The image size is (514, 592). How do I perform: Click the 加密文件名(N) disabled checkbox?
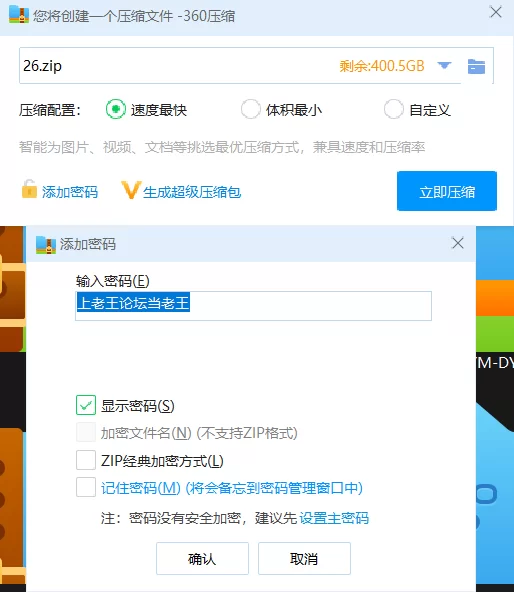[86, 432]
